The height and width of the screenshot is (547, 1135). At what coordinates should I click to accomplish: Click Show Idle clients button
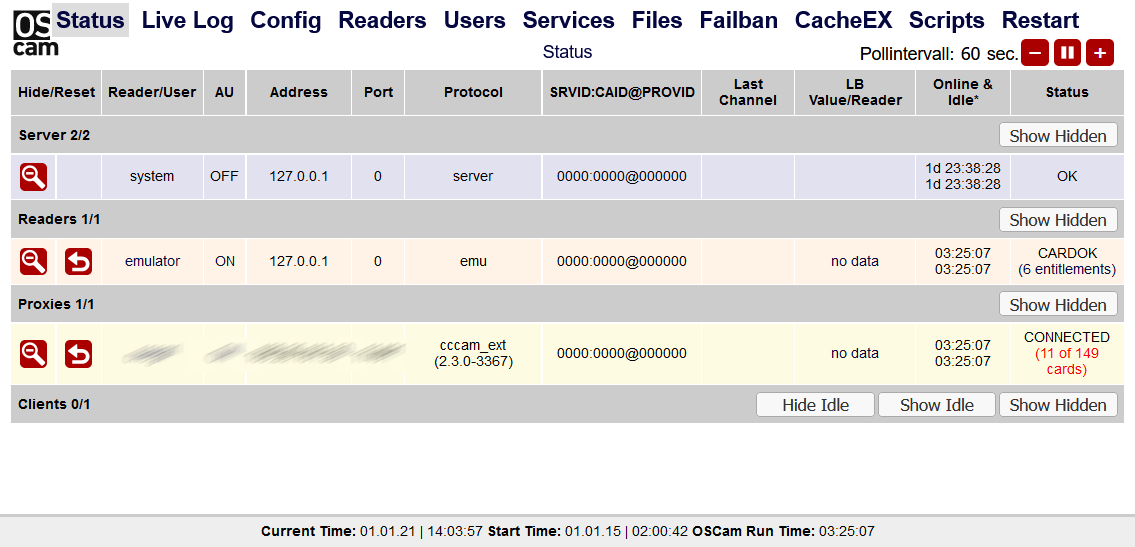[x=937, y=405]
